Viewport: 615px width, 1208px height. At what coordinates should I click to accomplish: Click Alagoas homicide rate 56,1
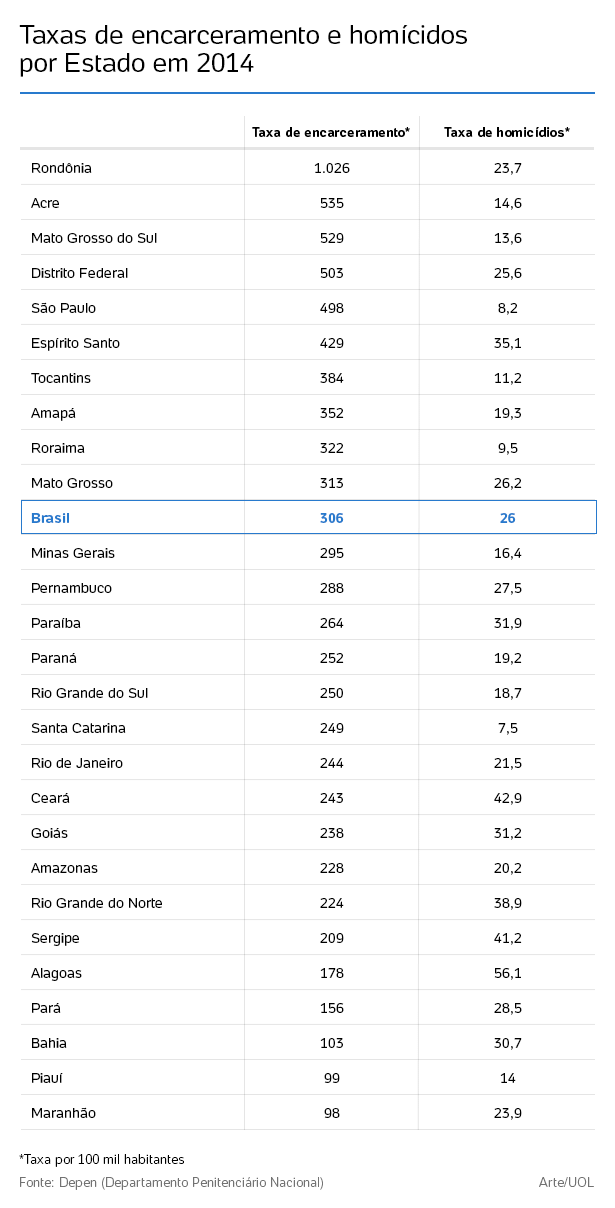tap(508, 973)
